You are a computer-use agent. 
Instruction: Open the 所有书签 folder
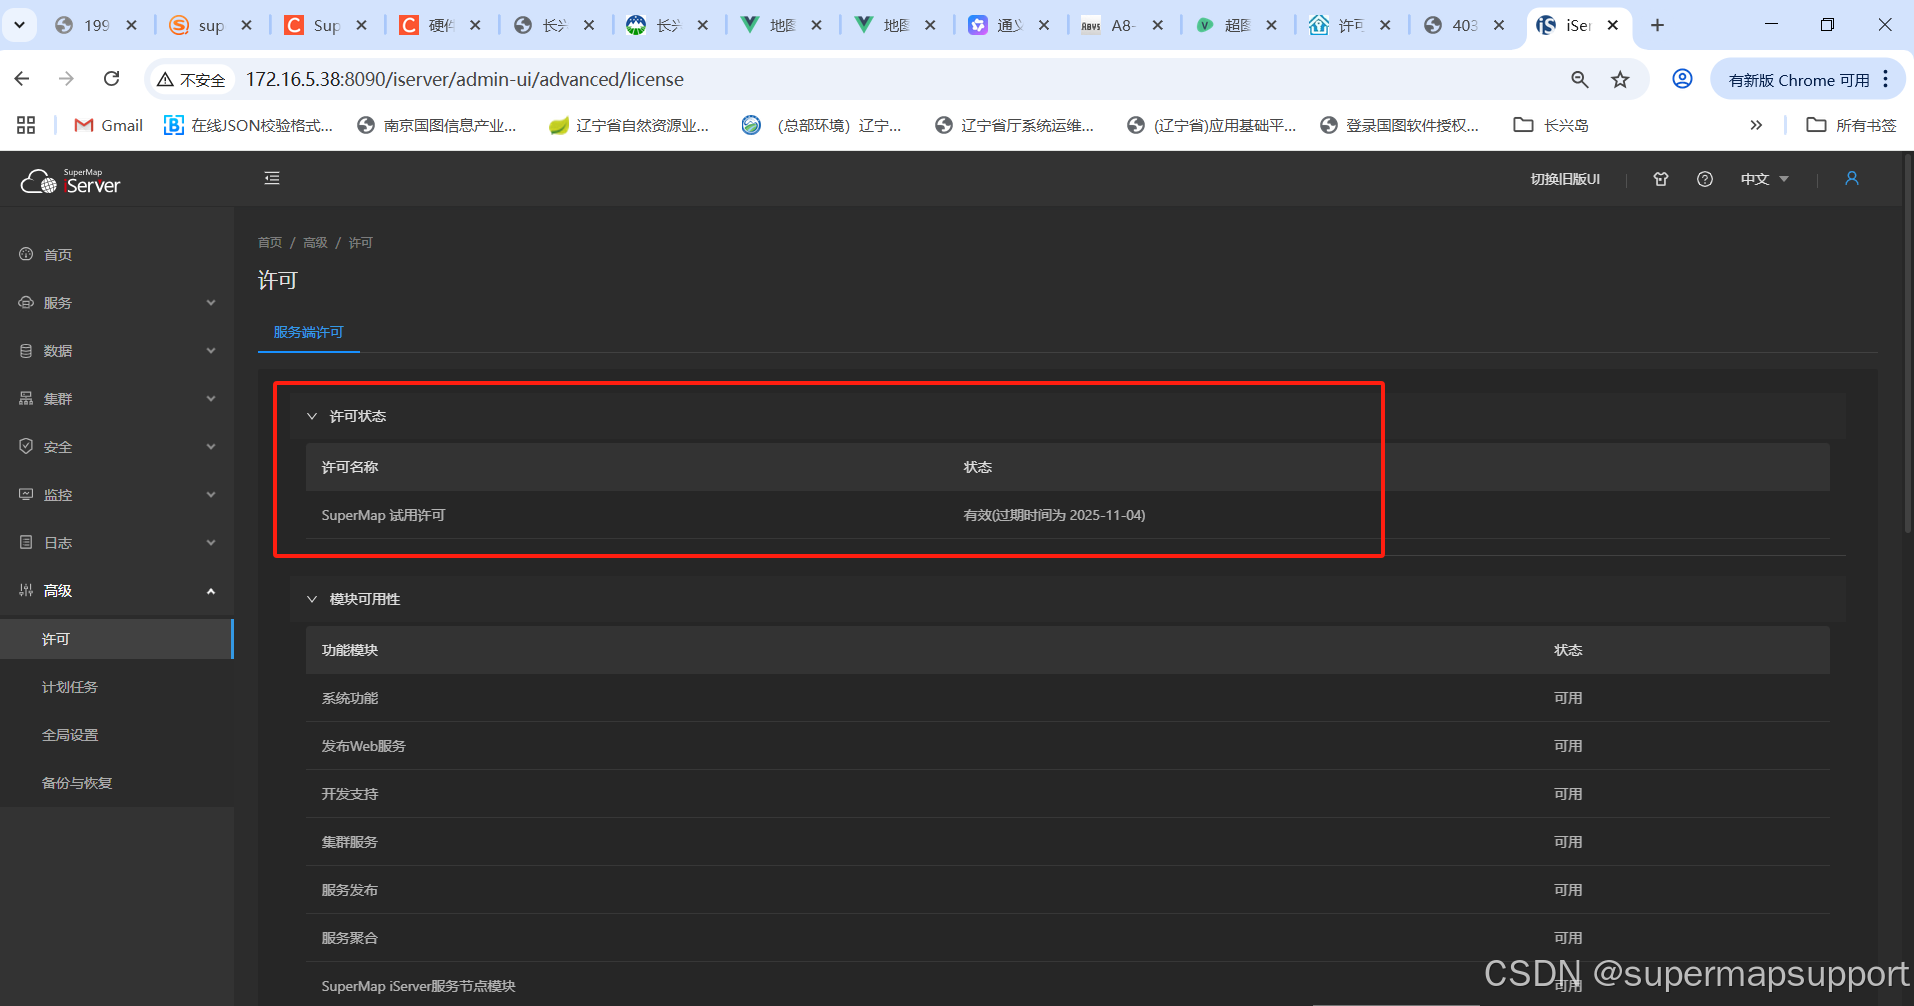pyautogui.click(x=1852, y=125)
